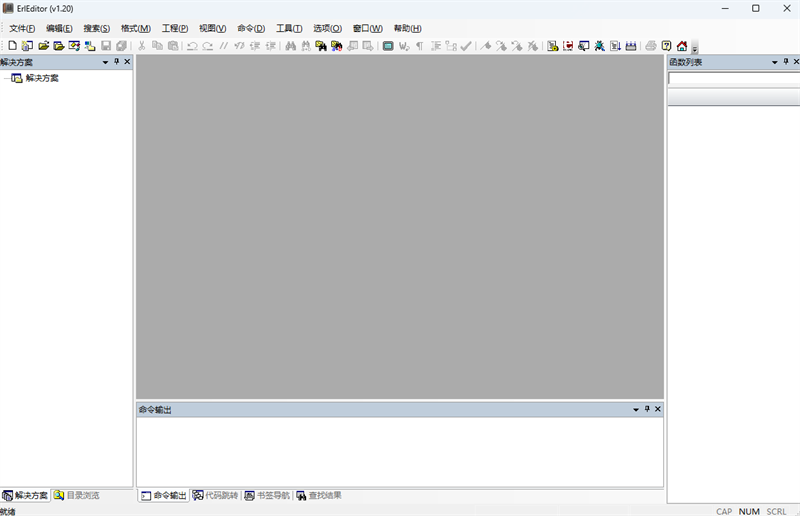Switch to the 目录浏览 tab

click(77, 496)
